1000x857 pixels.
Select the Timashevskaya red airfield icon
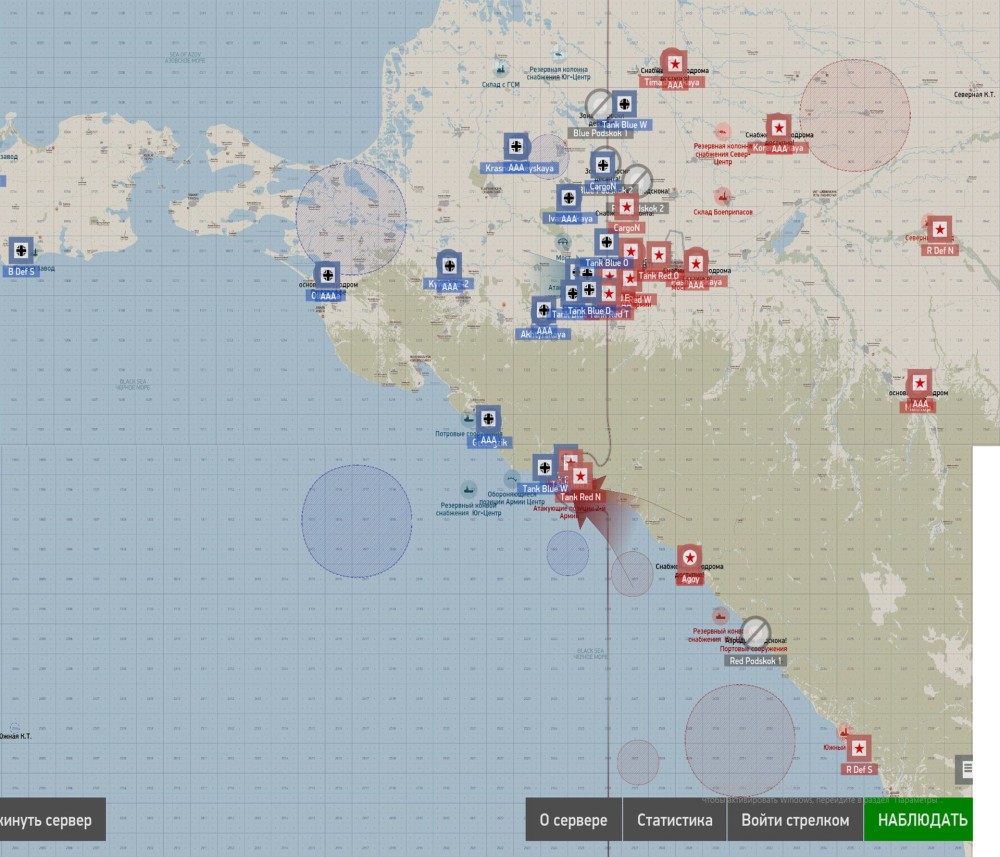674,64
